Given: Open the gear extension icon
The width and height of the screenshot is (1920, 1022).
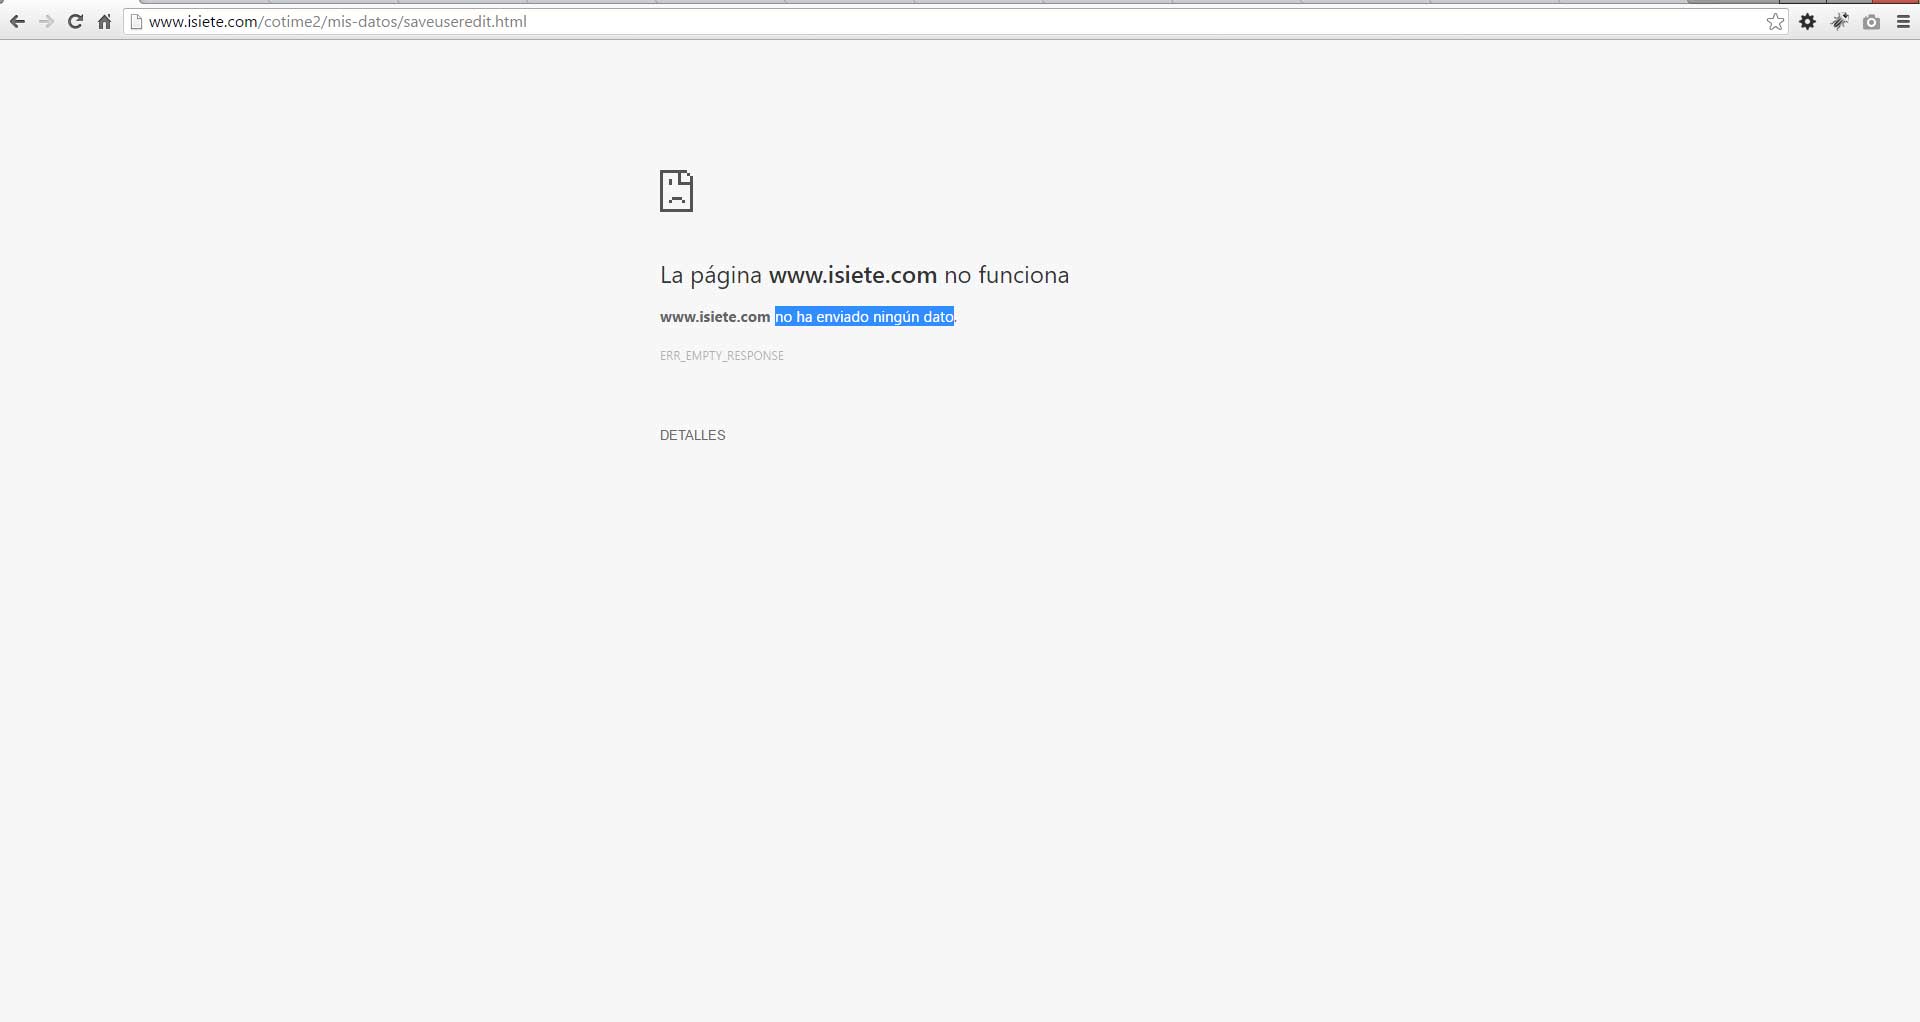Looking at the screenshot, I should pyautogui.click(x=1807, y=22).
